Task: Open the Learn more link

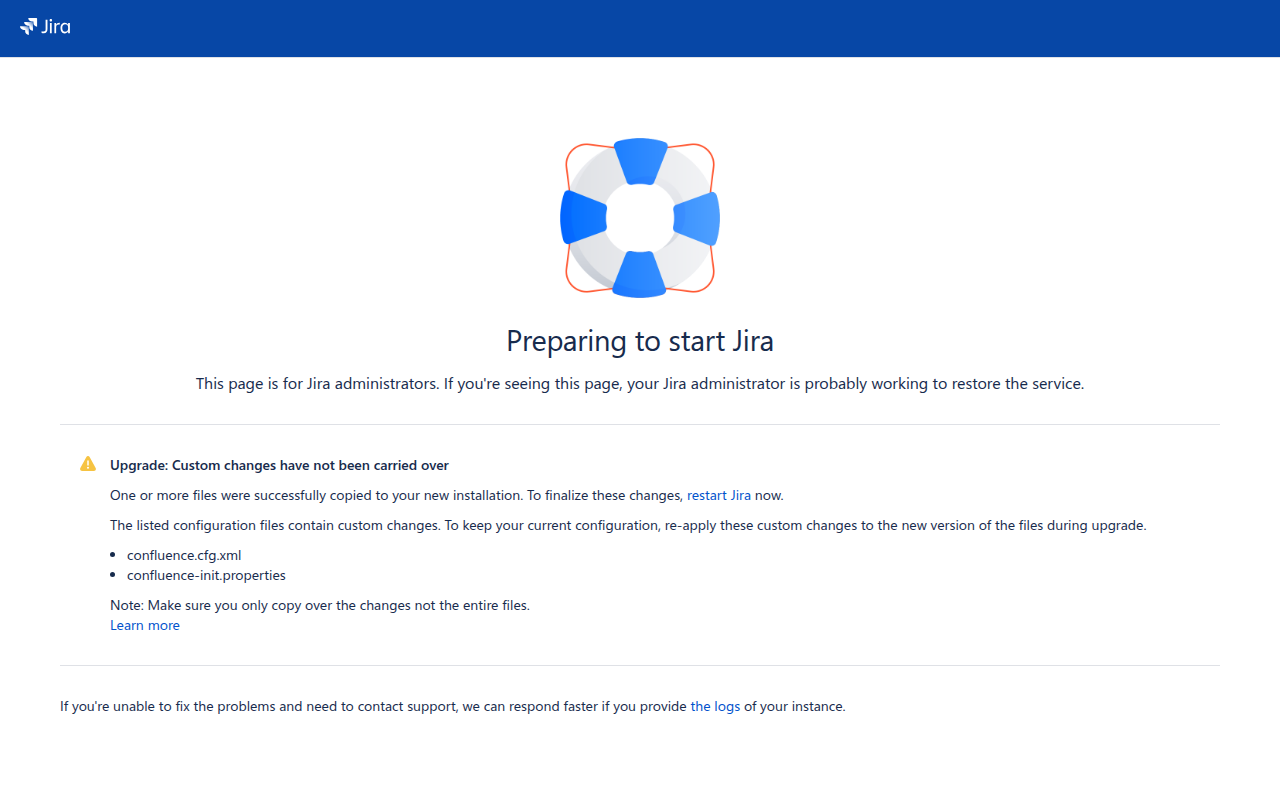Action: (x=145, y=625)
